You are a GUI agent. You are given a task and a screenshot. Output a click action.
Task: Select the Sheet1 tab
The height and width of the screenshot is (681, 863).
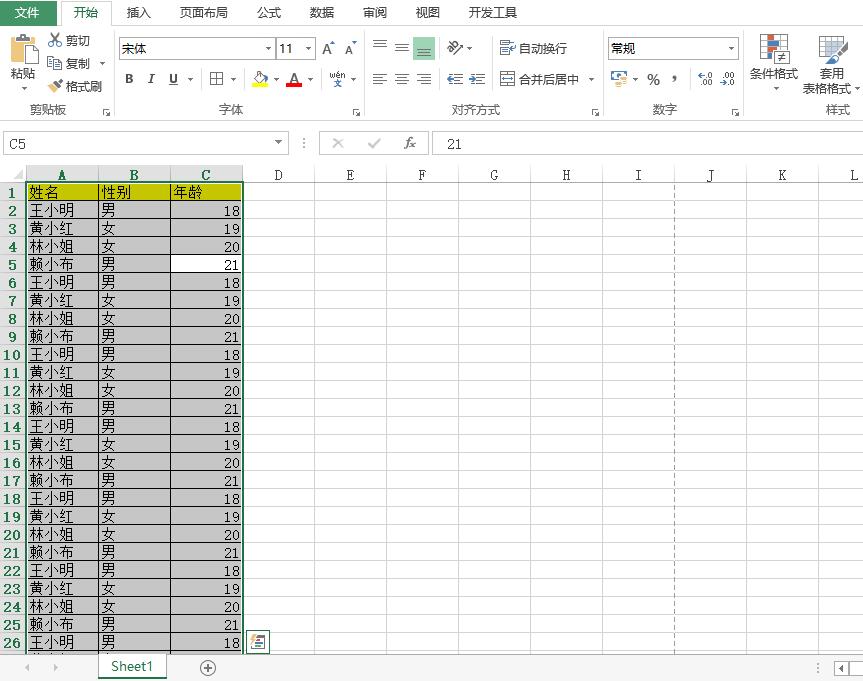point(132,666)
